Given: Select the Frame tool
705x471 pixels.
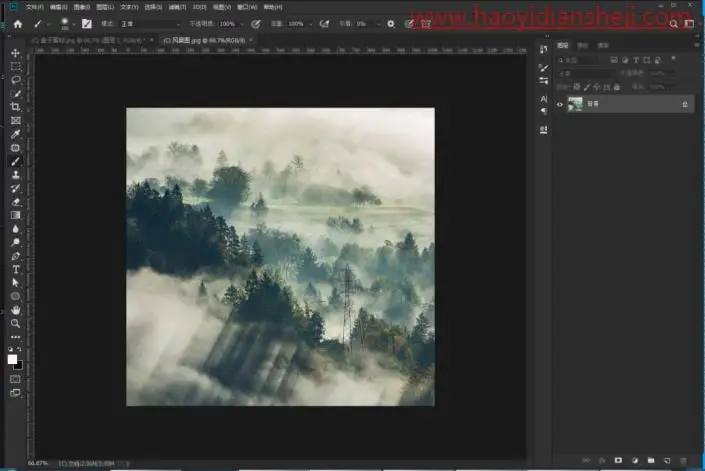Looking at the screenshot, I should point(15,120).
